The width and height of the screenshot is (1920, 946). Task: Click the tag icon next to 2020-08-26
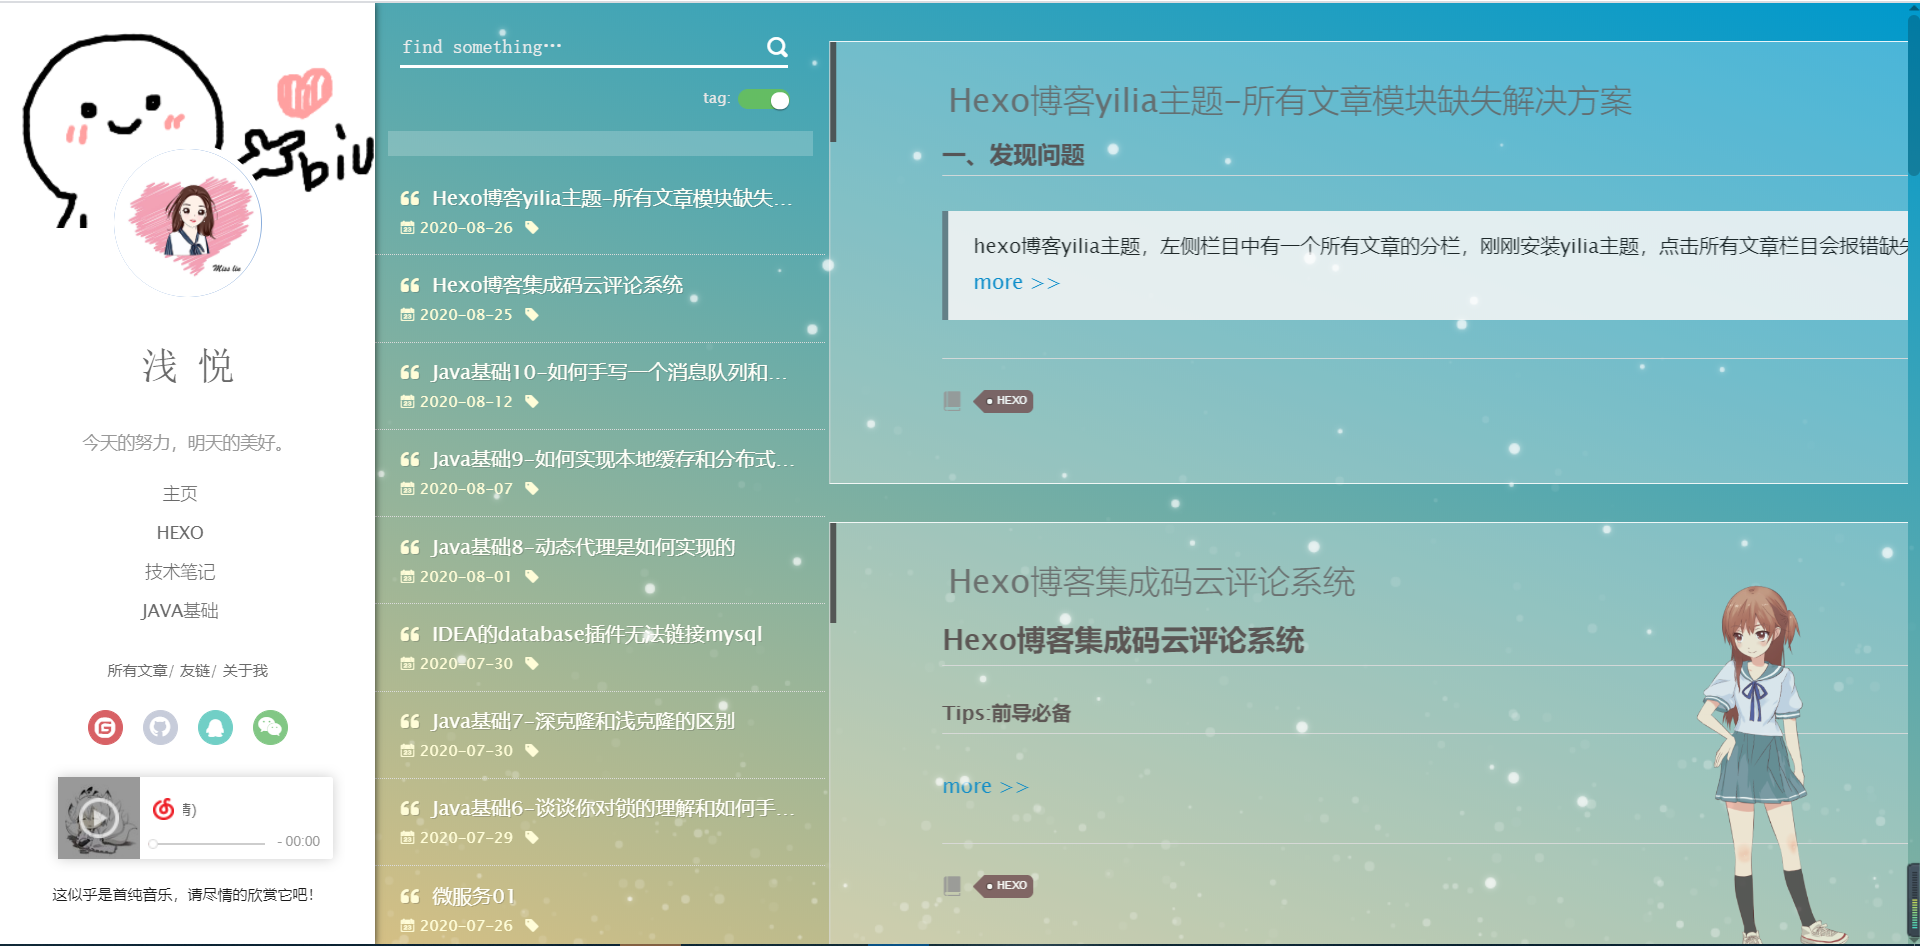click(x=531, y=227)
